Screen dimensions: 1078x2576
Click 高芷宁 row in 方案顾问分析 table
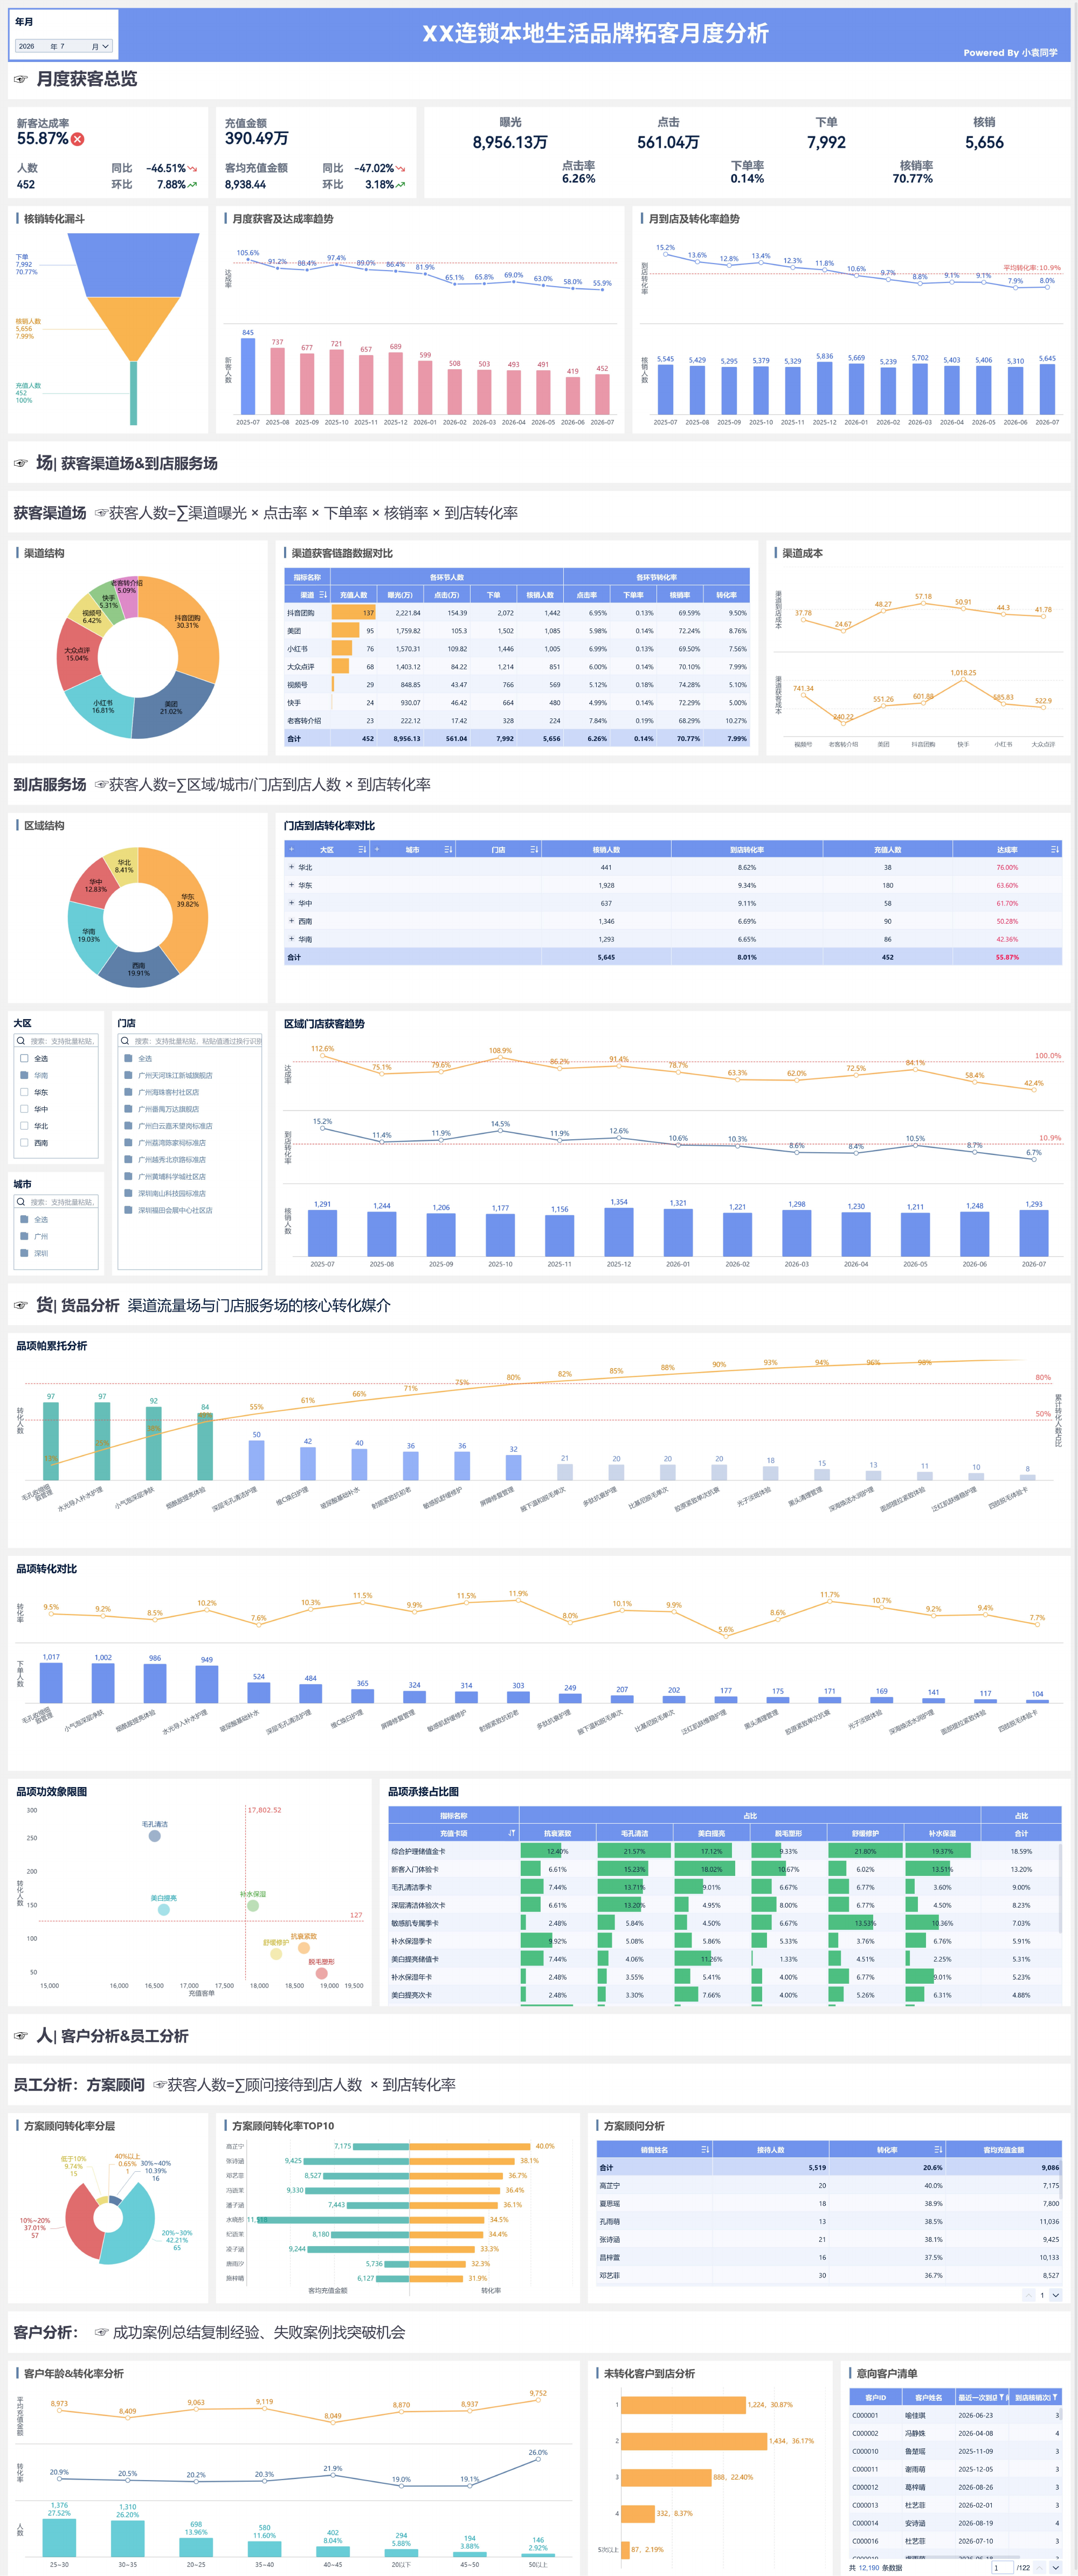[829, 2185]
